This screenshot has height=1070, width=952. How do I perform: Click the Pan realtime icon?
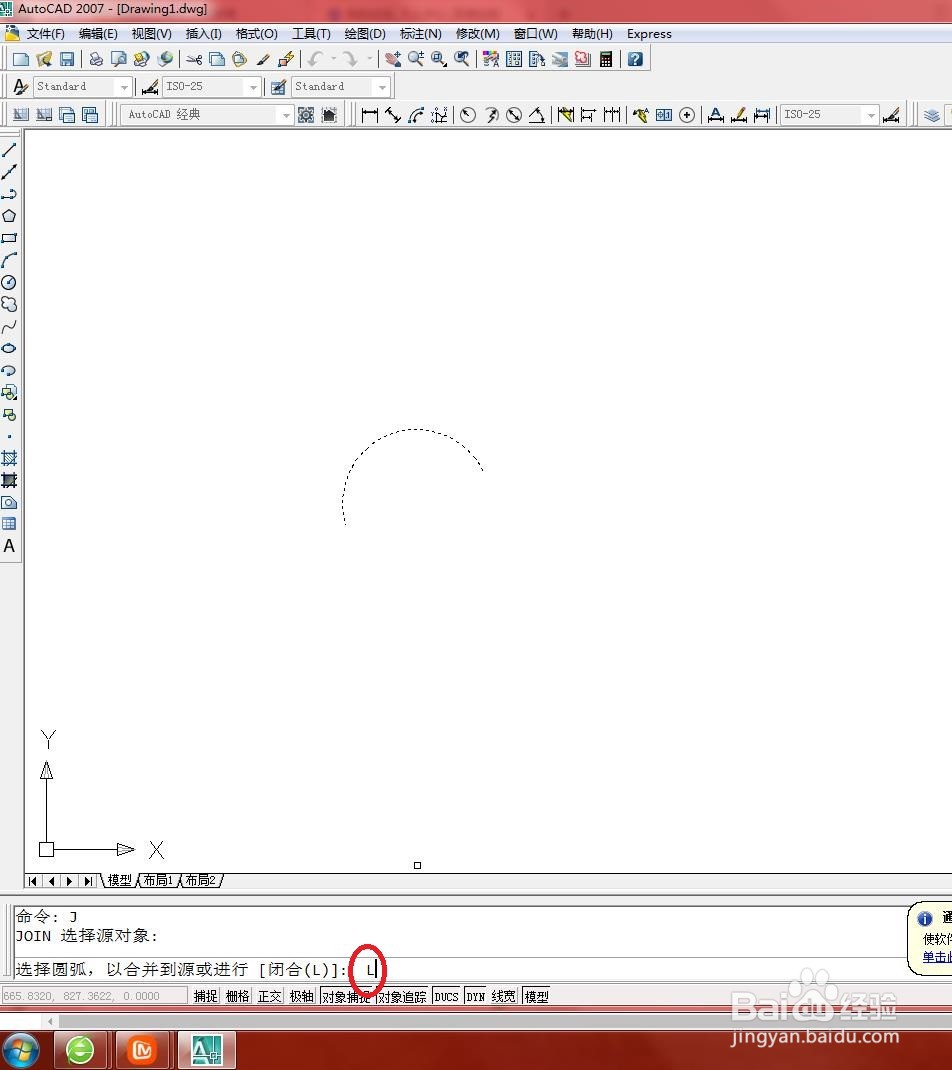(392, 59)
